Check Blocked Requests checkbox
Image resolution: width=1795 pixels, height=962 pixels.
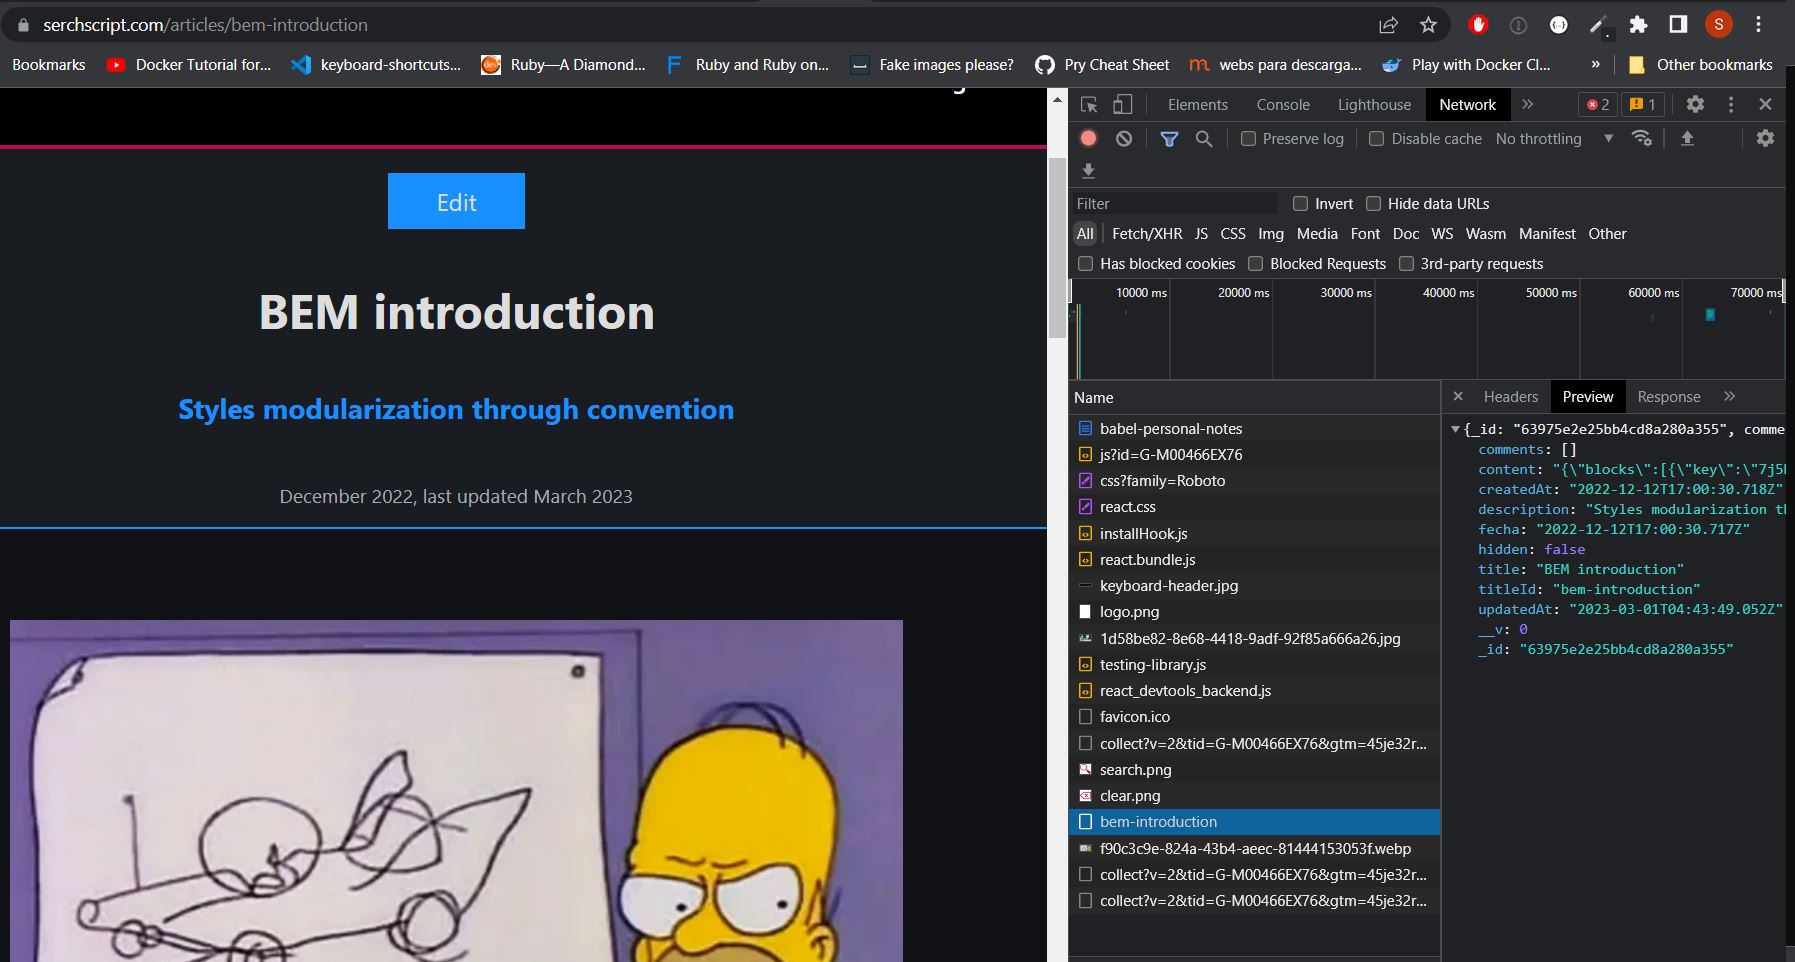[1255, 264]
